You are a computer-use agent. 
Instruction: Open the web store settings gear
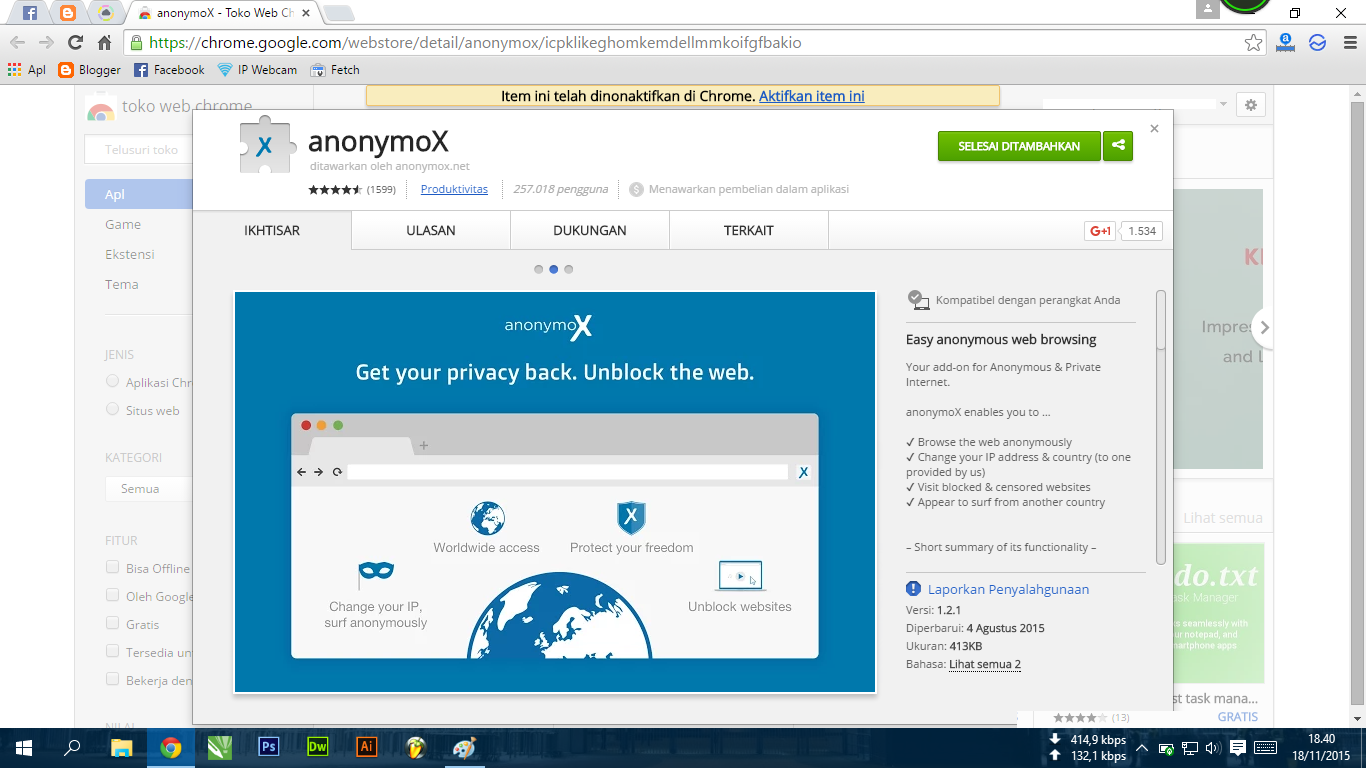click(1250, 104)
